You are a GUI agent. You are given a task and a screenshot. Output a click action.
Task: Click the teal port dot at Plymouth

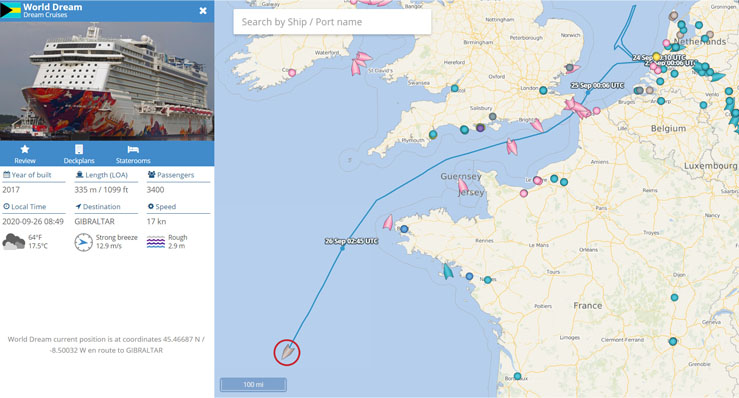[433, 134]
